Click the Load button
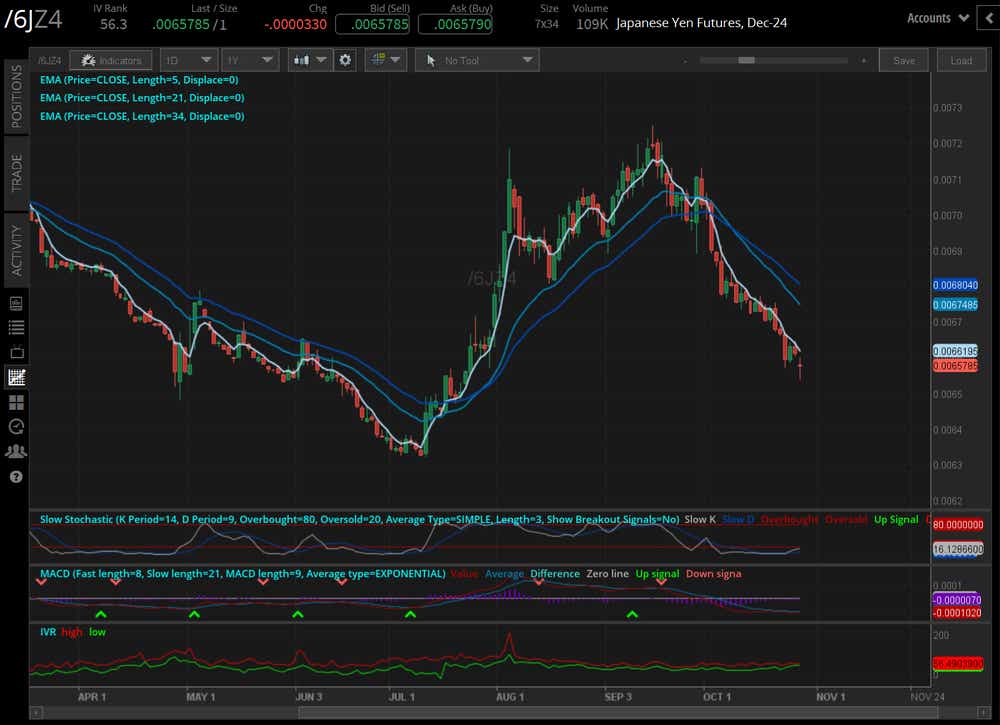The width and height of the screenshot is (1000, 725). click(961, 60)
